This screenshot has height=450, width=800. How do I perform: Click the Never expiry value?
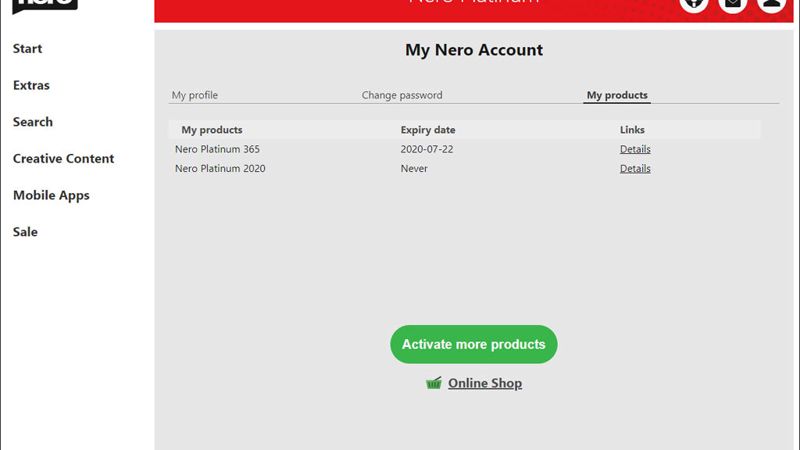click(x=414, y=168)
